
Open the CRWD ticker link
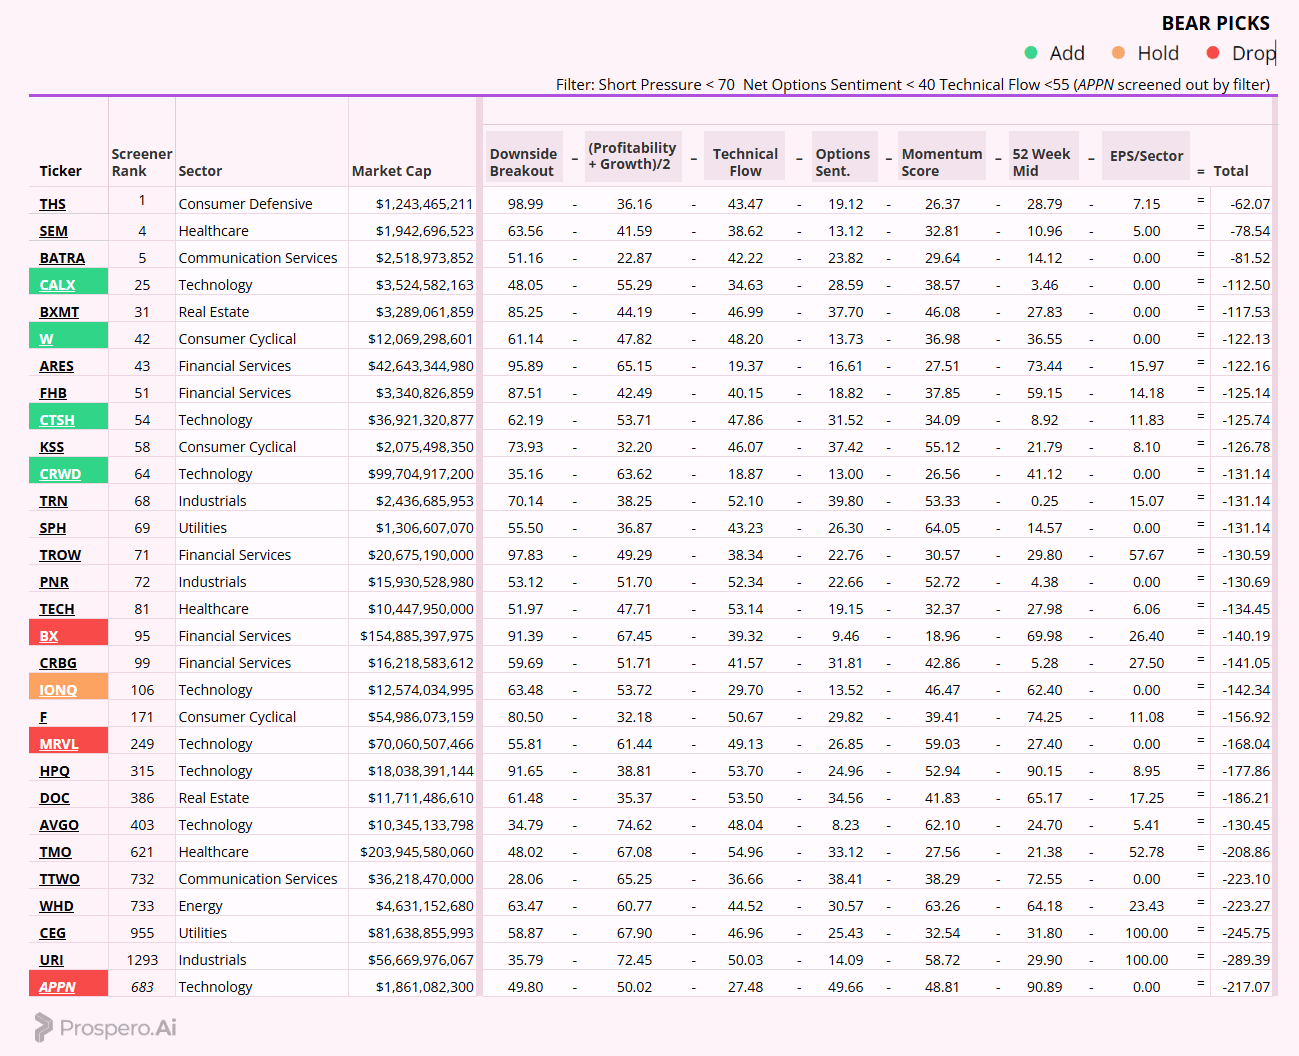(60, 474)
